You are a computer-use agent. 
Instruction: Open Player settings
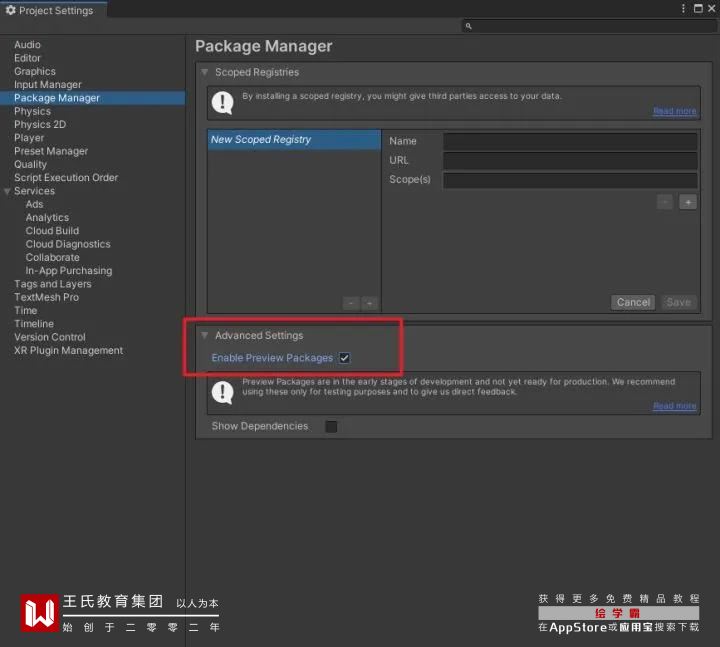[x=29, y=138]
